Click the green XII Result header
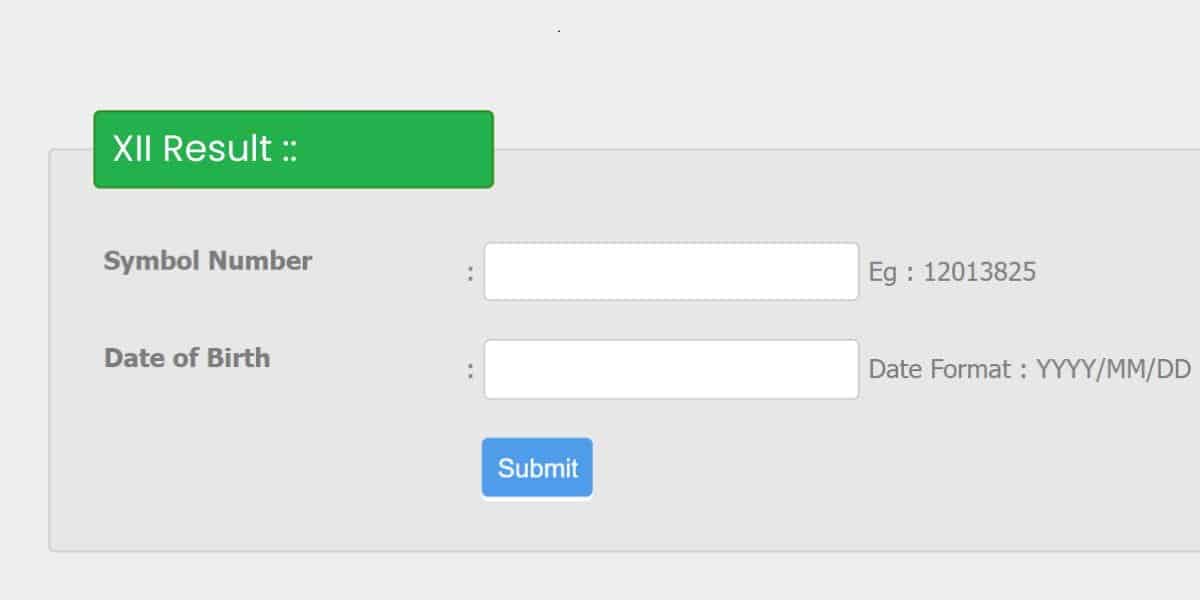Image resolution: width=1200 pixels, height=600 pixels. pos(293,149)
